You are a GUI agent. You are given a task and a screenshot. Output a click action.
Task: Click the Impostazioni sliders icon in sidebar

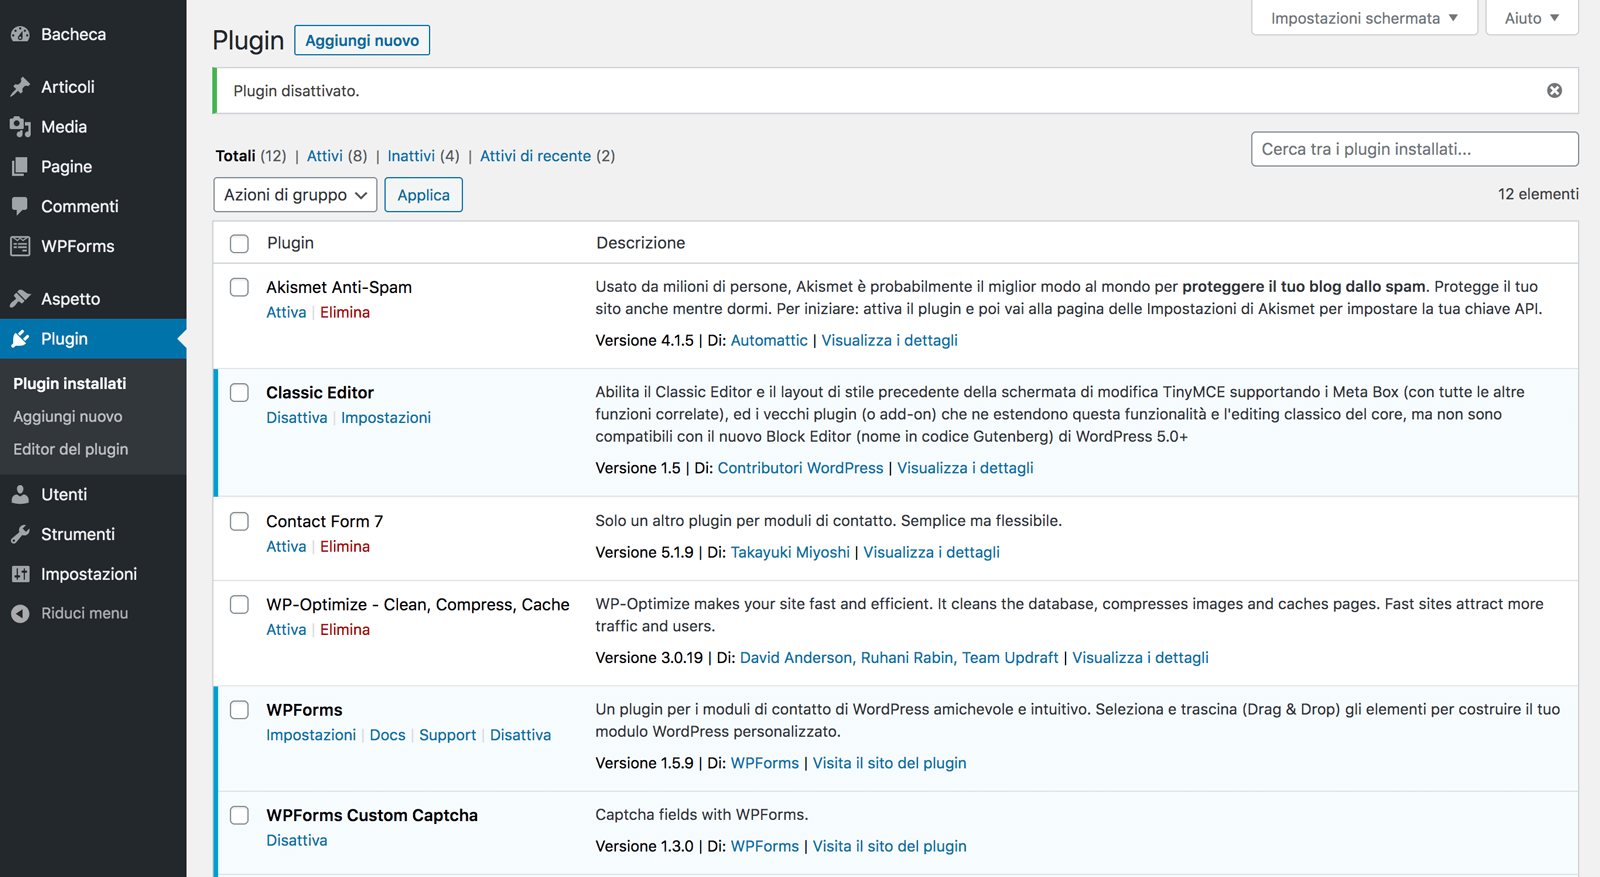point(20,574)
